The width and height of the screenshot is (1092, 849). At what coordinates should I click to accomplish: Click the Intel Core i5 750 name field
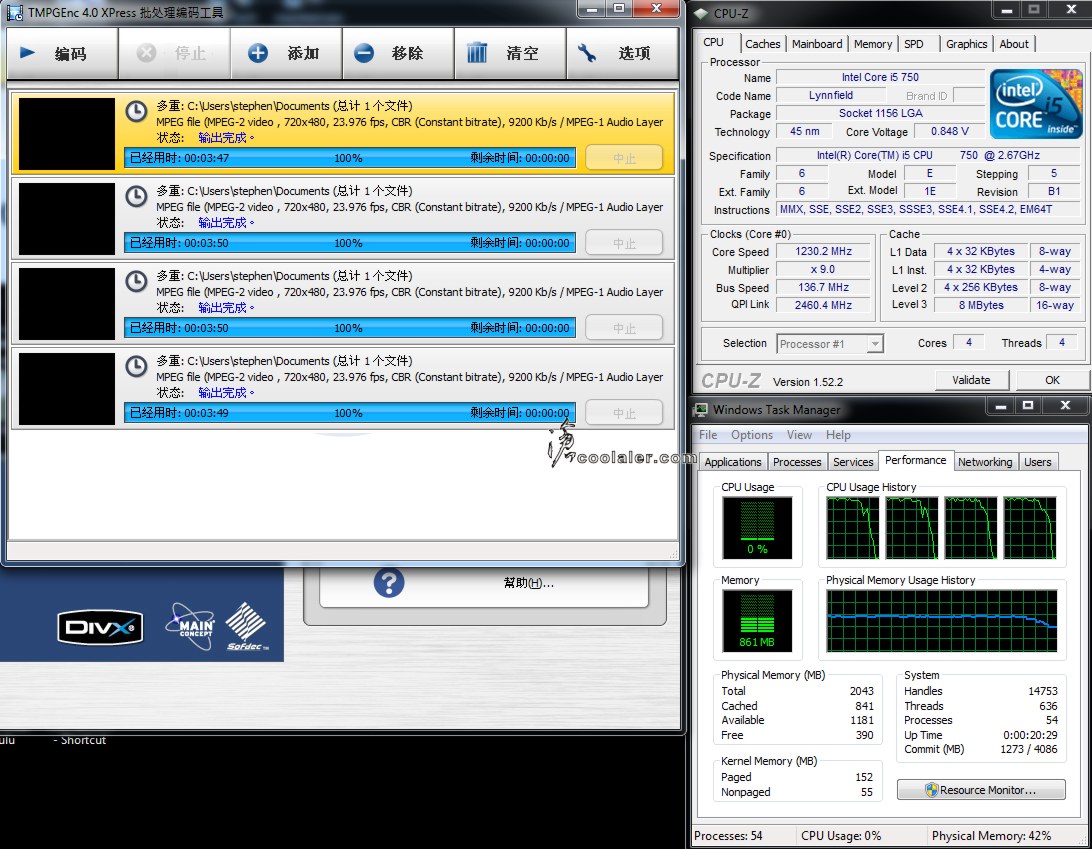coord(880,77)
